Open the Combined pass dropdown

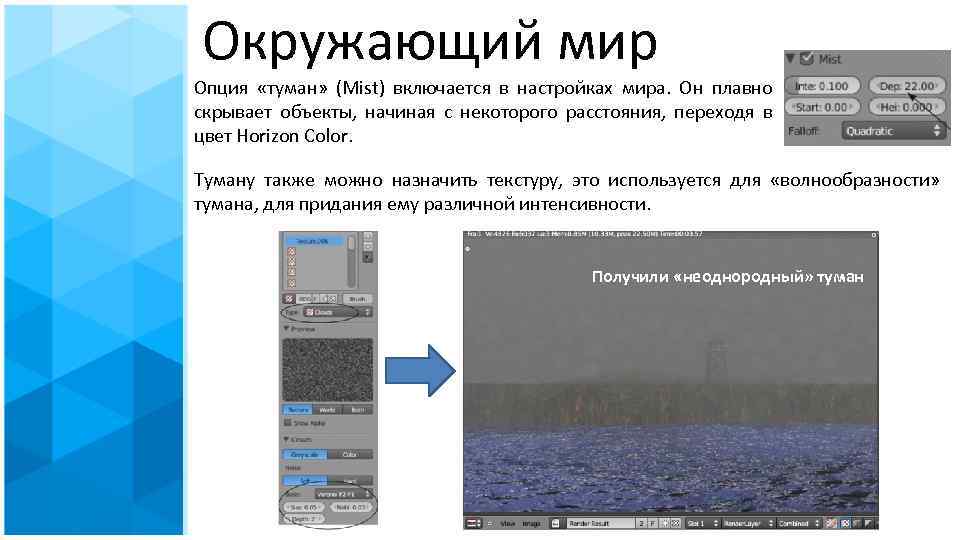tap(799, 523)
